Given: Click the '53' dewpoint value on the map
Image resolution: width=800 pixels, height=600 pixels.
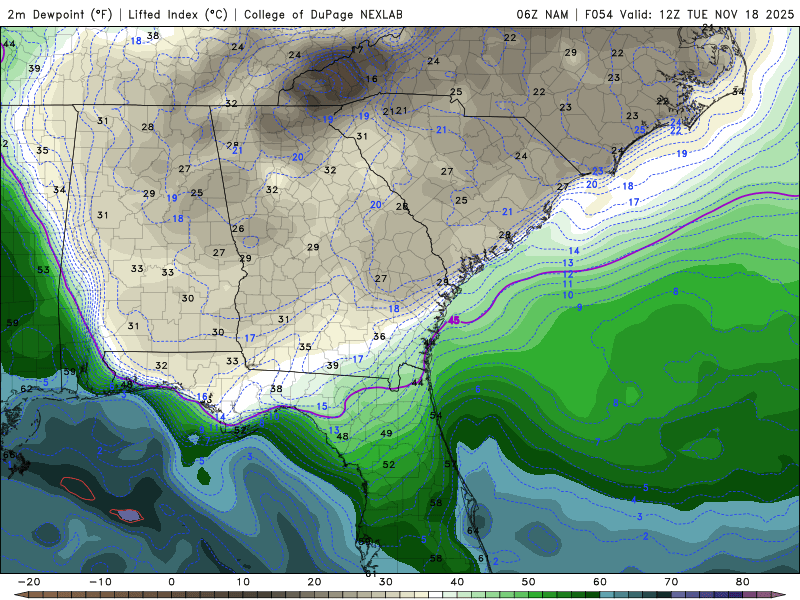Looking at the screenshot, I should tap(43, 269).
